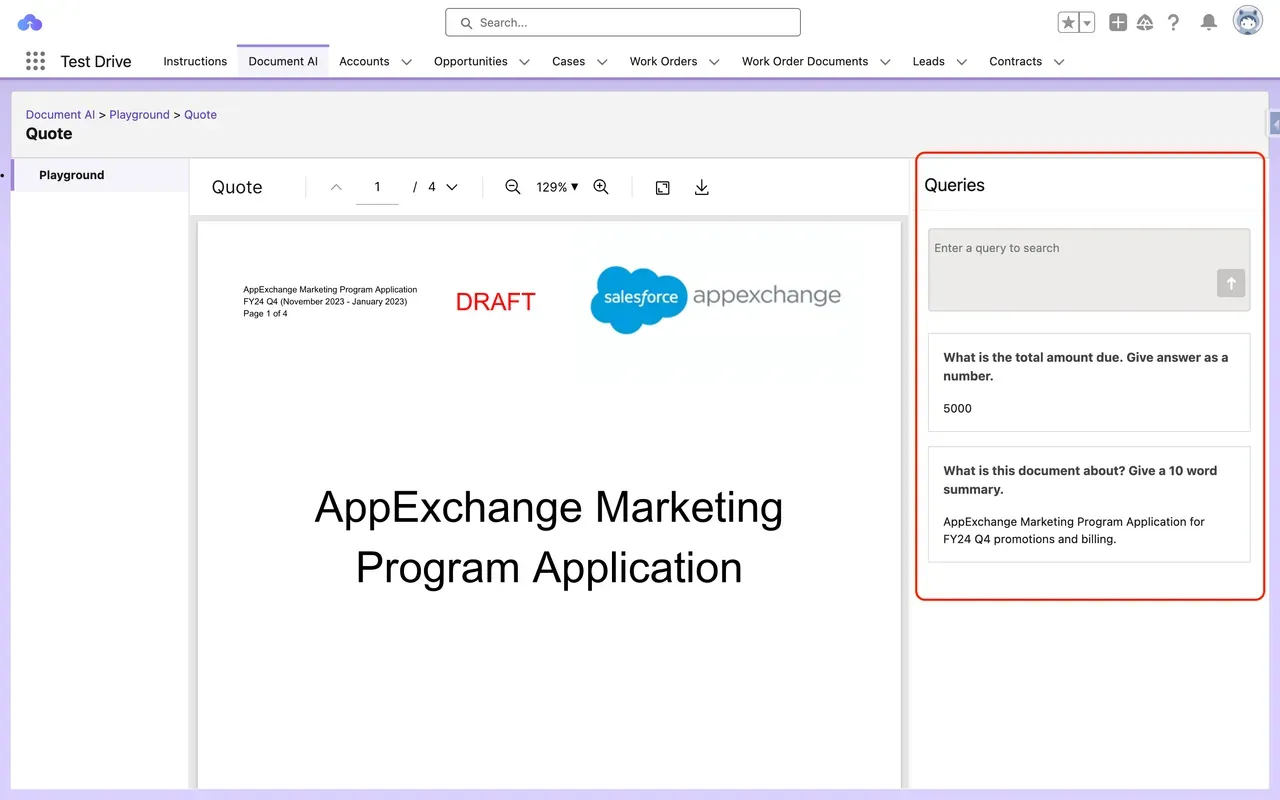1280x800 pixels.
Task: Open the Work Orders tab
Action: pos(663,61)
